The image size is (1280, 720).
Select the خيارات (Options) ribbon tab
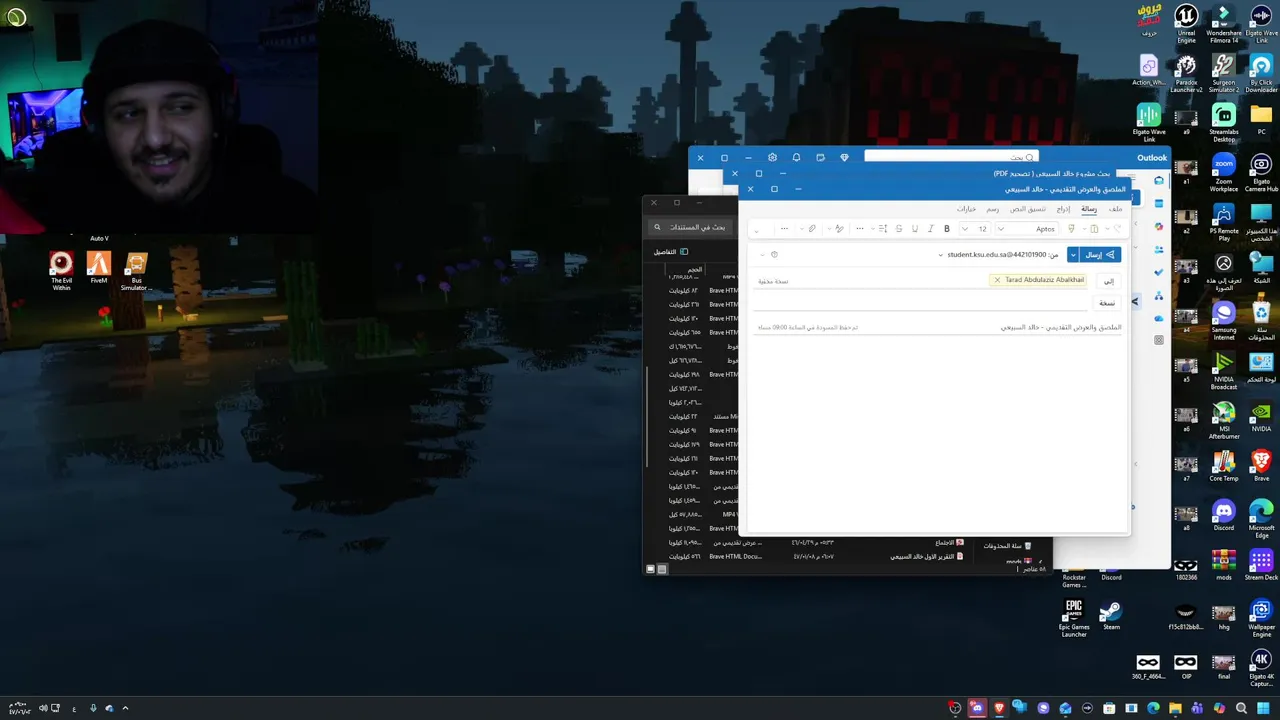tap(967, 209)
